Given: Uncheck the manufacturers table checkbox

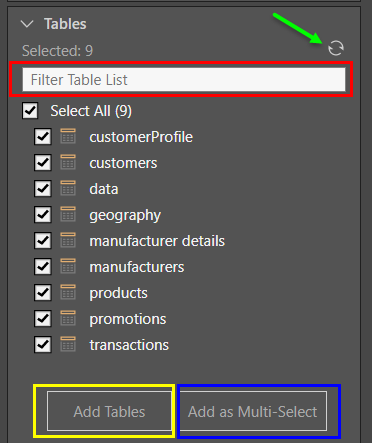Looking at the screenshot, I should tap(43, 266).
